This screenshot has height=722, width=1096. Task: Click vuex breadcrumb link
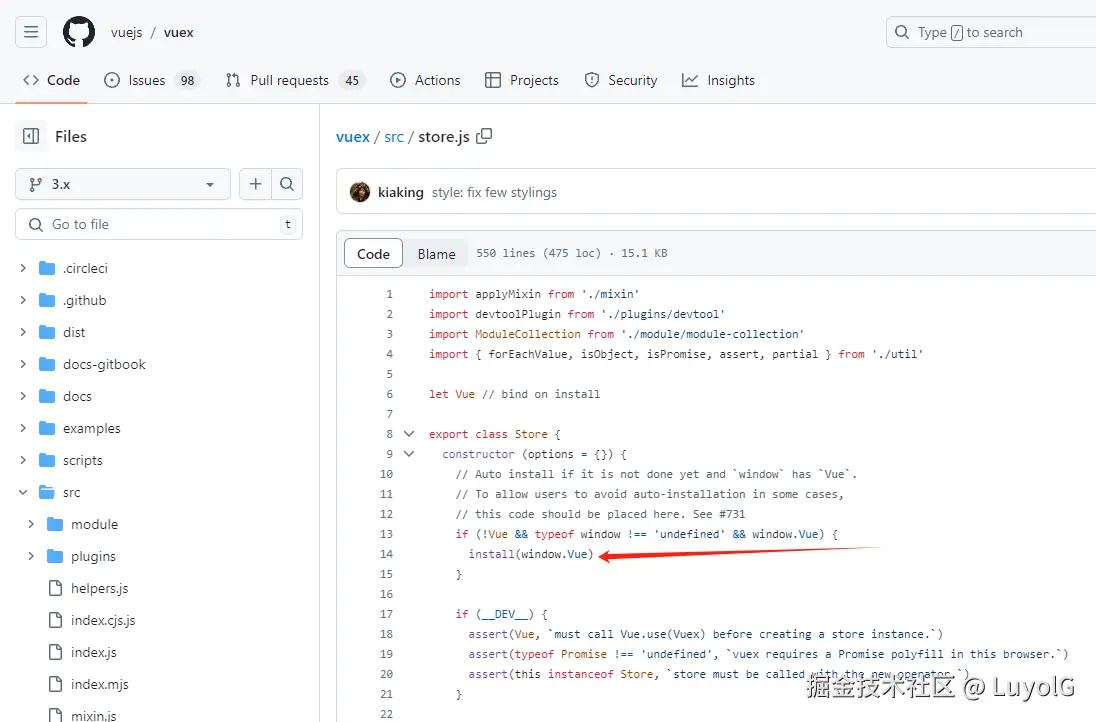(353, 137)
